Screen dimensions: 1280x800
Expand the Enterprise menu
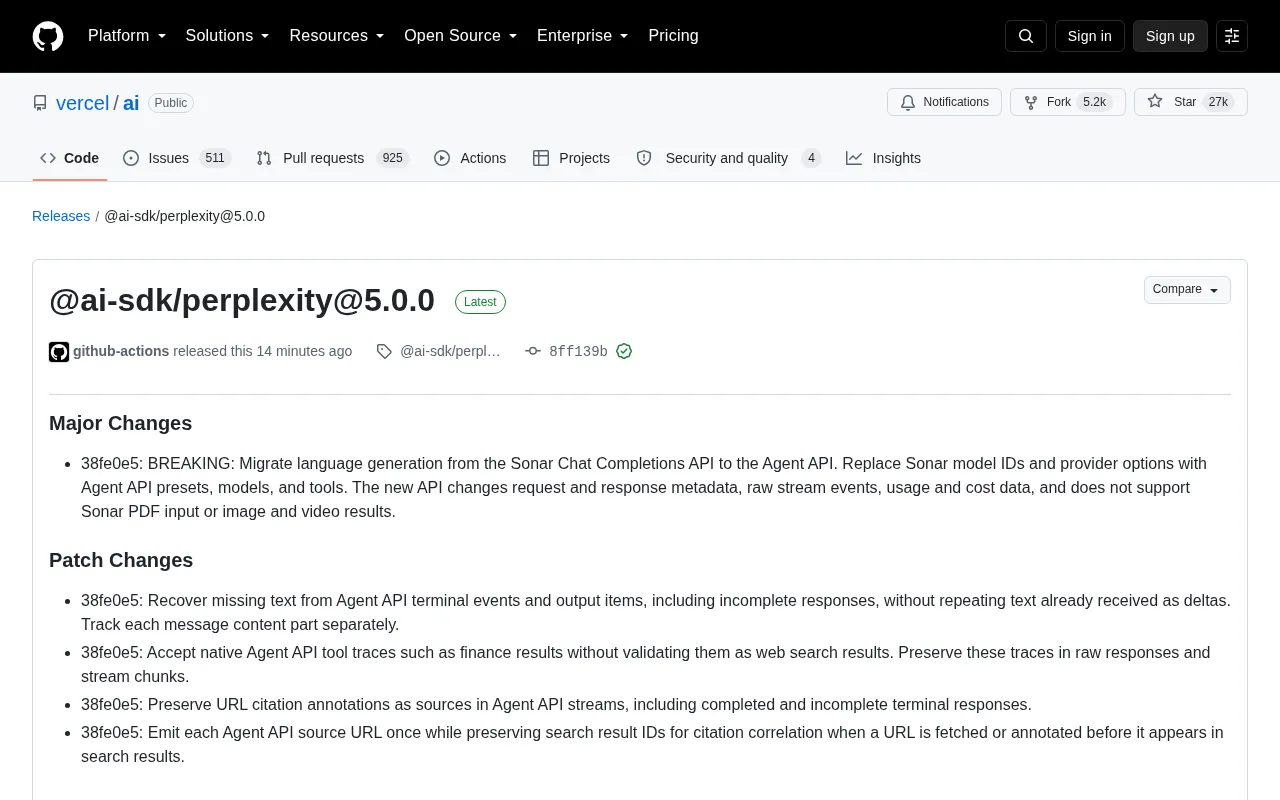(583, 36)
